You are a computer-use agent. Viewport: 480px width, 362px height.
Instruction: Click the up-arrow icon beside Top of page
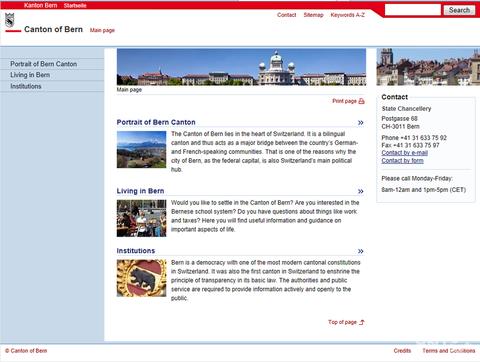362,322
